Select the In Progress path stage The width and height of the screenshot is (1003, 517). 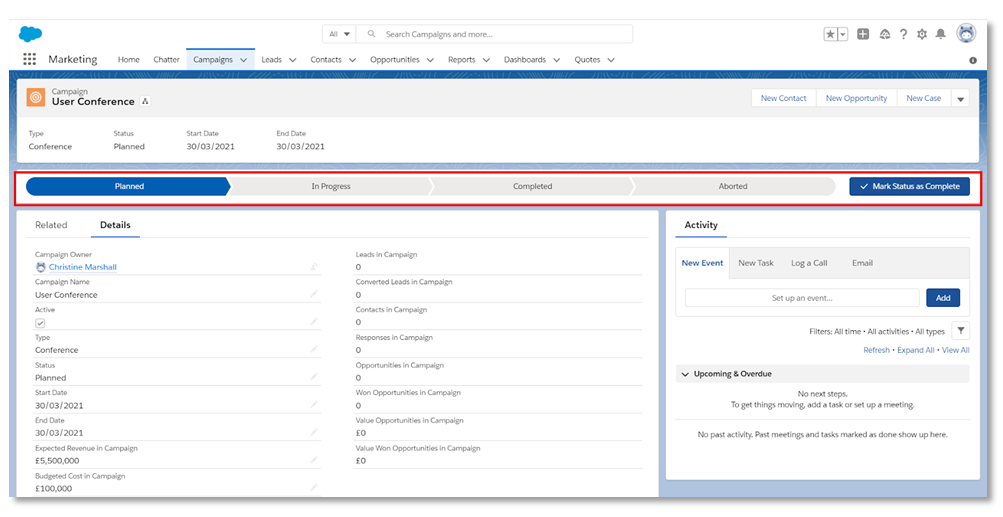tap(331, 186)
